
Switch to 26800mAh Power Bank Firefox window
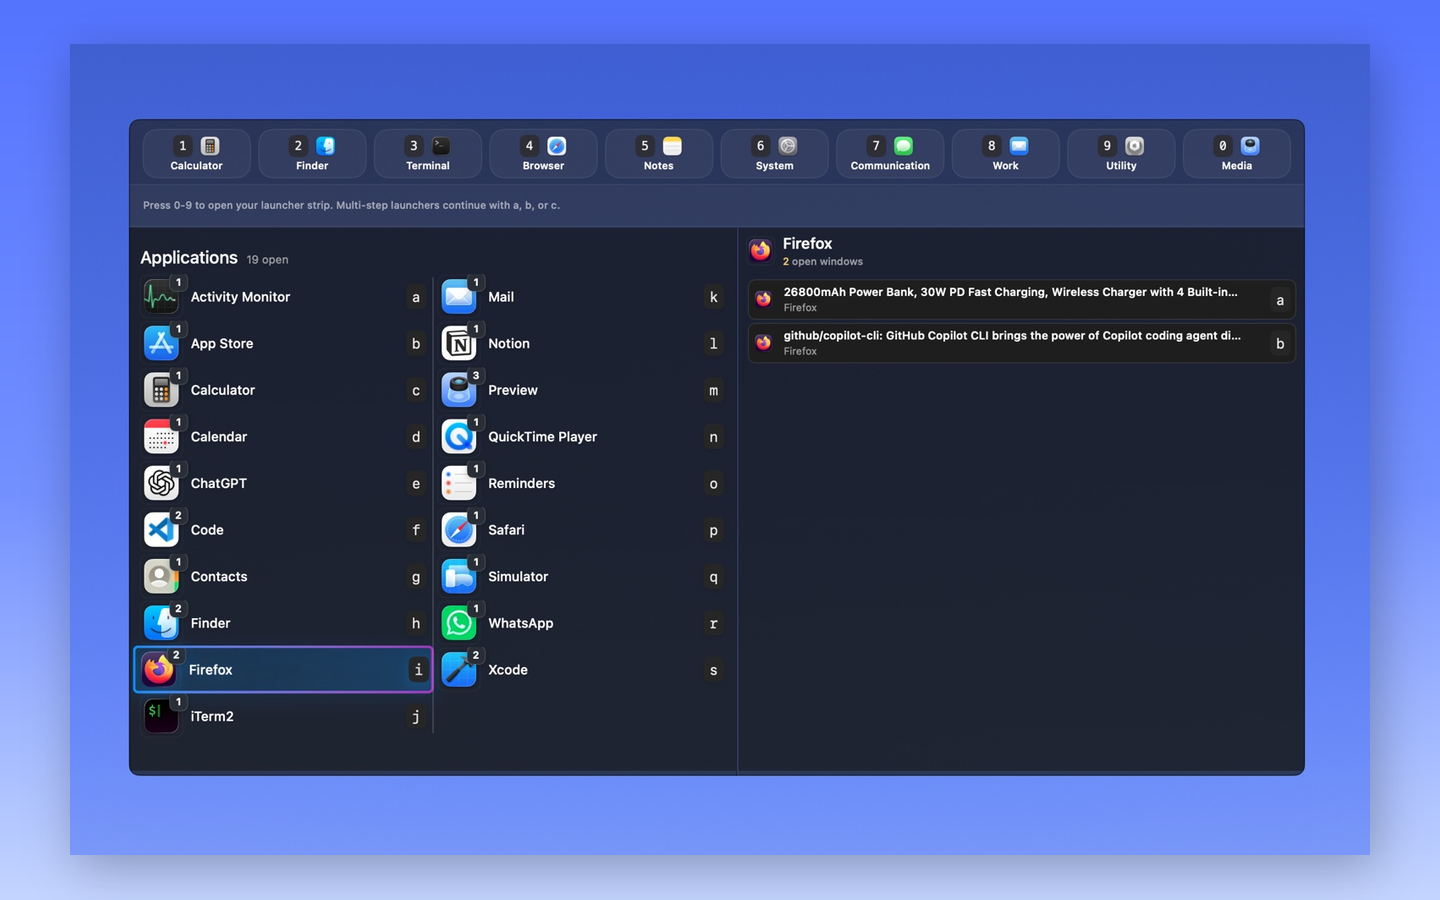click(1021, 299)
